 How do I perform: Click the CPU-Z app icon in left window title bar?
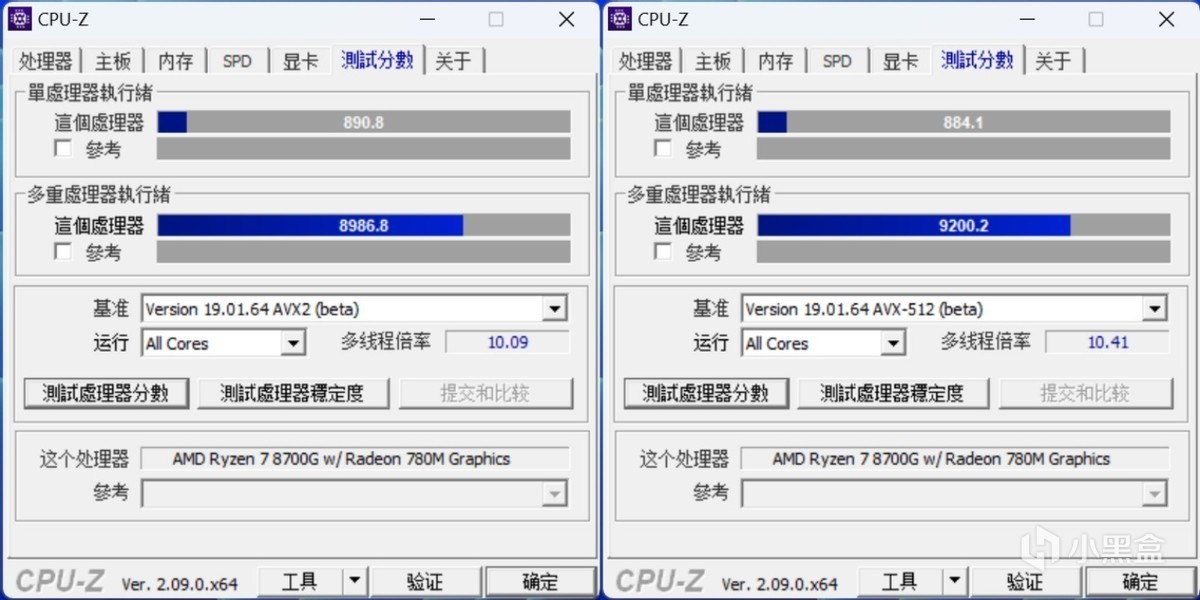coord(21,19)
